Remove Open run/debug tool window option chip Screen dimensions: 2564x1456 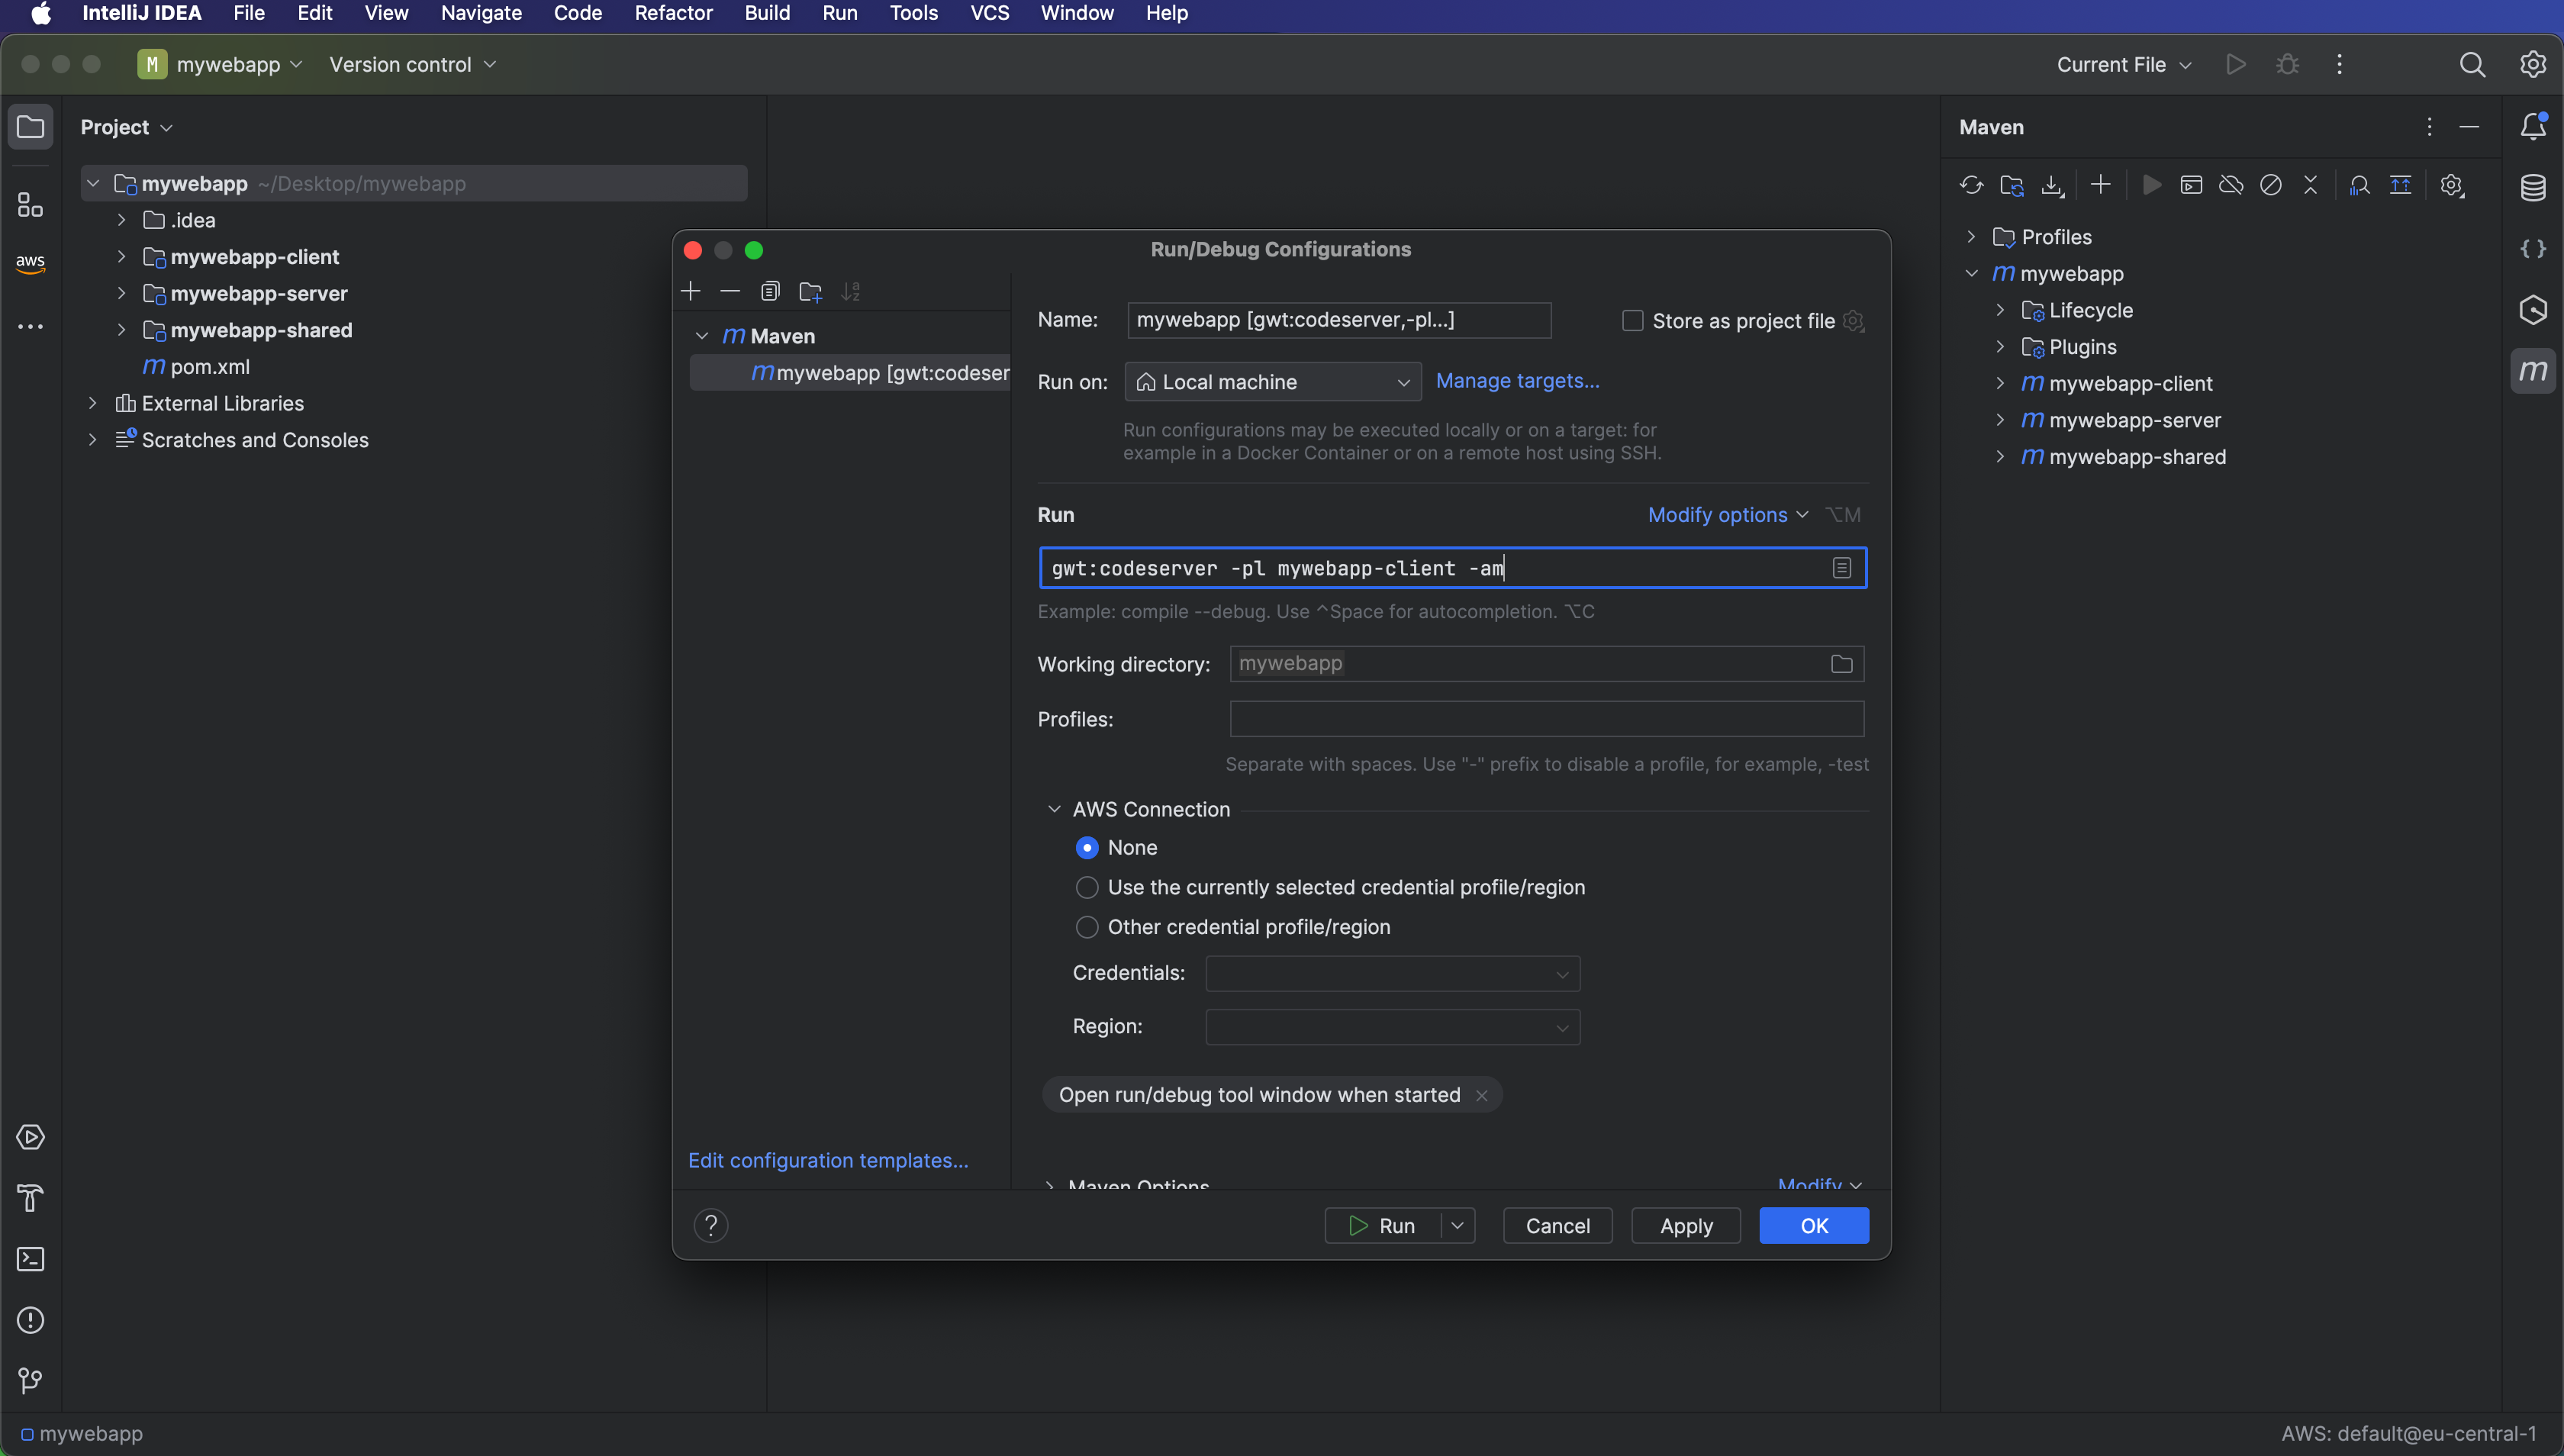point(1482,1096)
